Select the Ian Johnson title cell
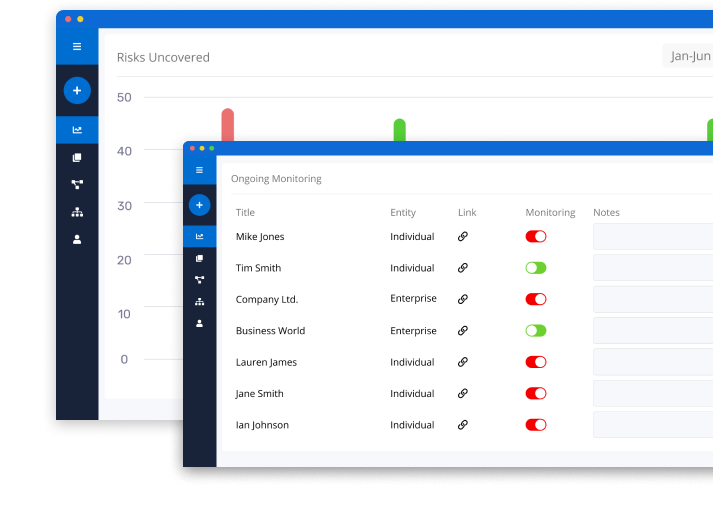This screenshot has width=713, height=517. [262, 425]
